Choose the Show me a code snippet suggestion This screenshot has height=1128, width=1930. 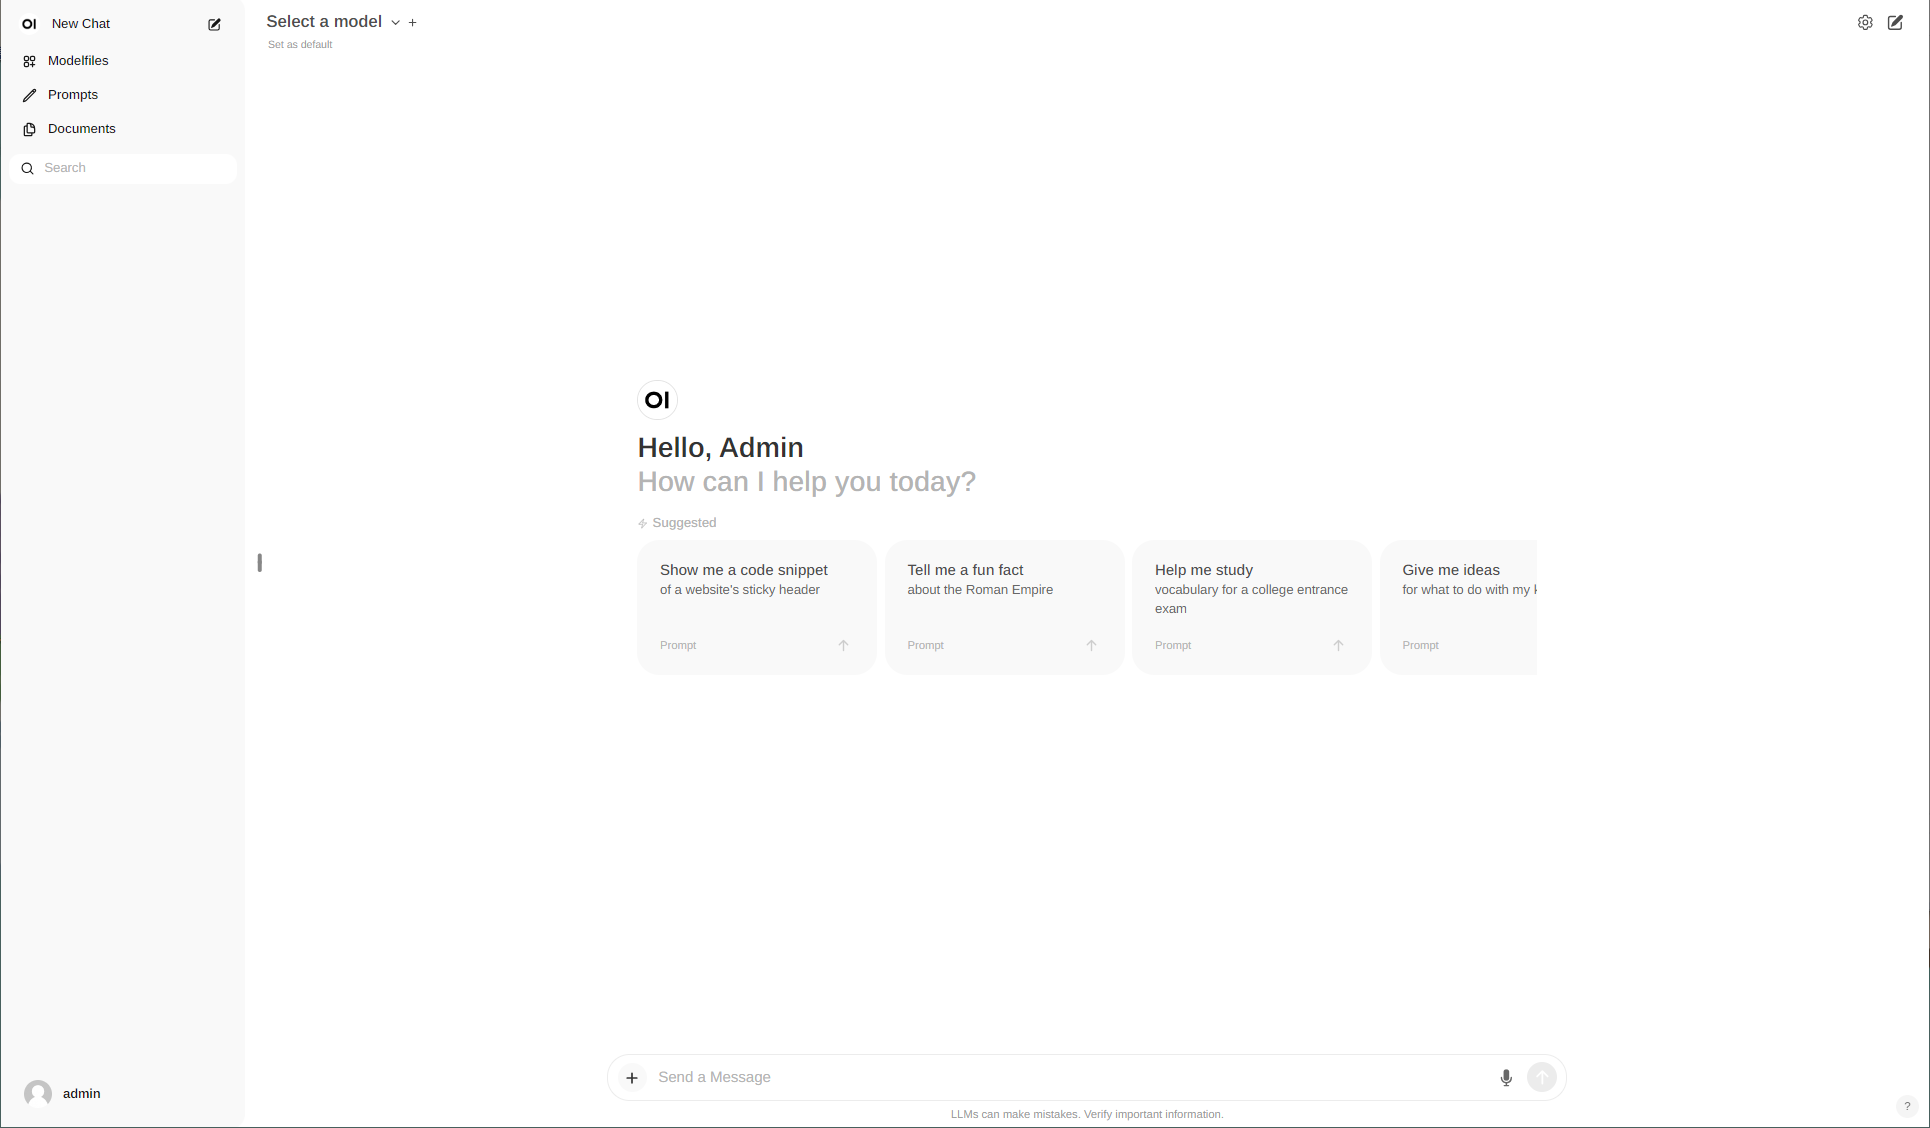756,606
